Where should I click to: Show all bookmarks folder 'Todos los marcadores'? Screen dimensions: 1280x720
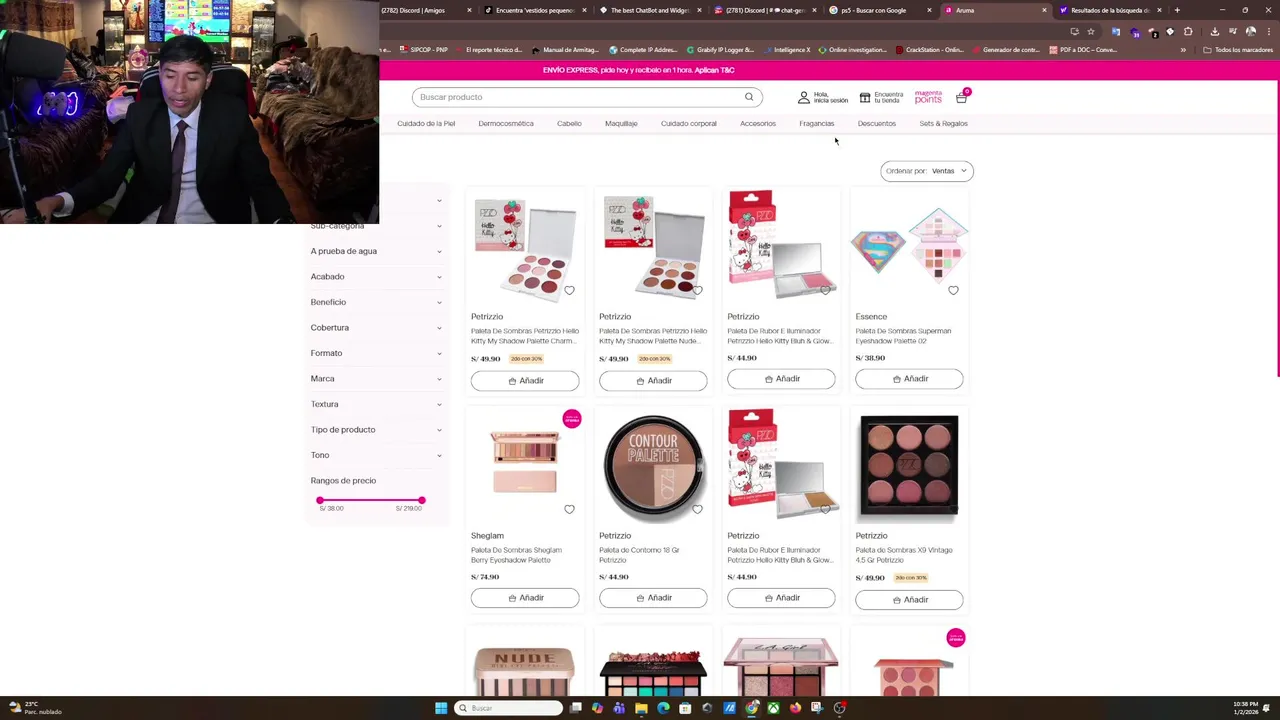1238,50
